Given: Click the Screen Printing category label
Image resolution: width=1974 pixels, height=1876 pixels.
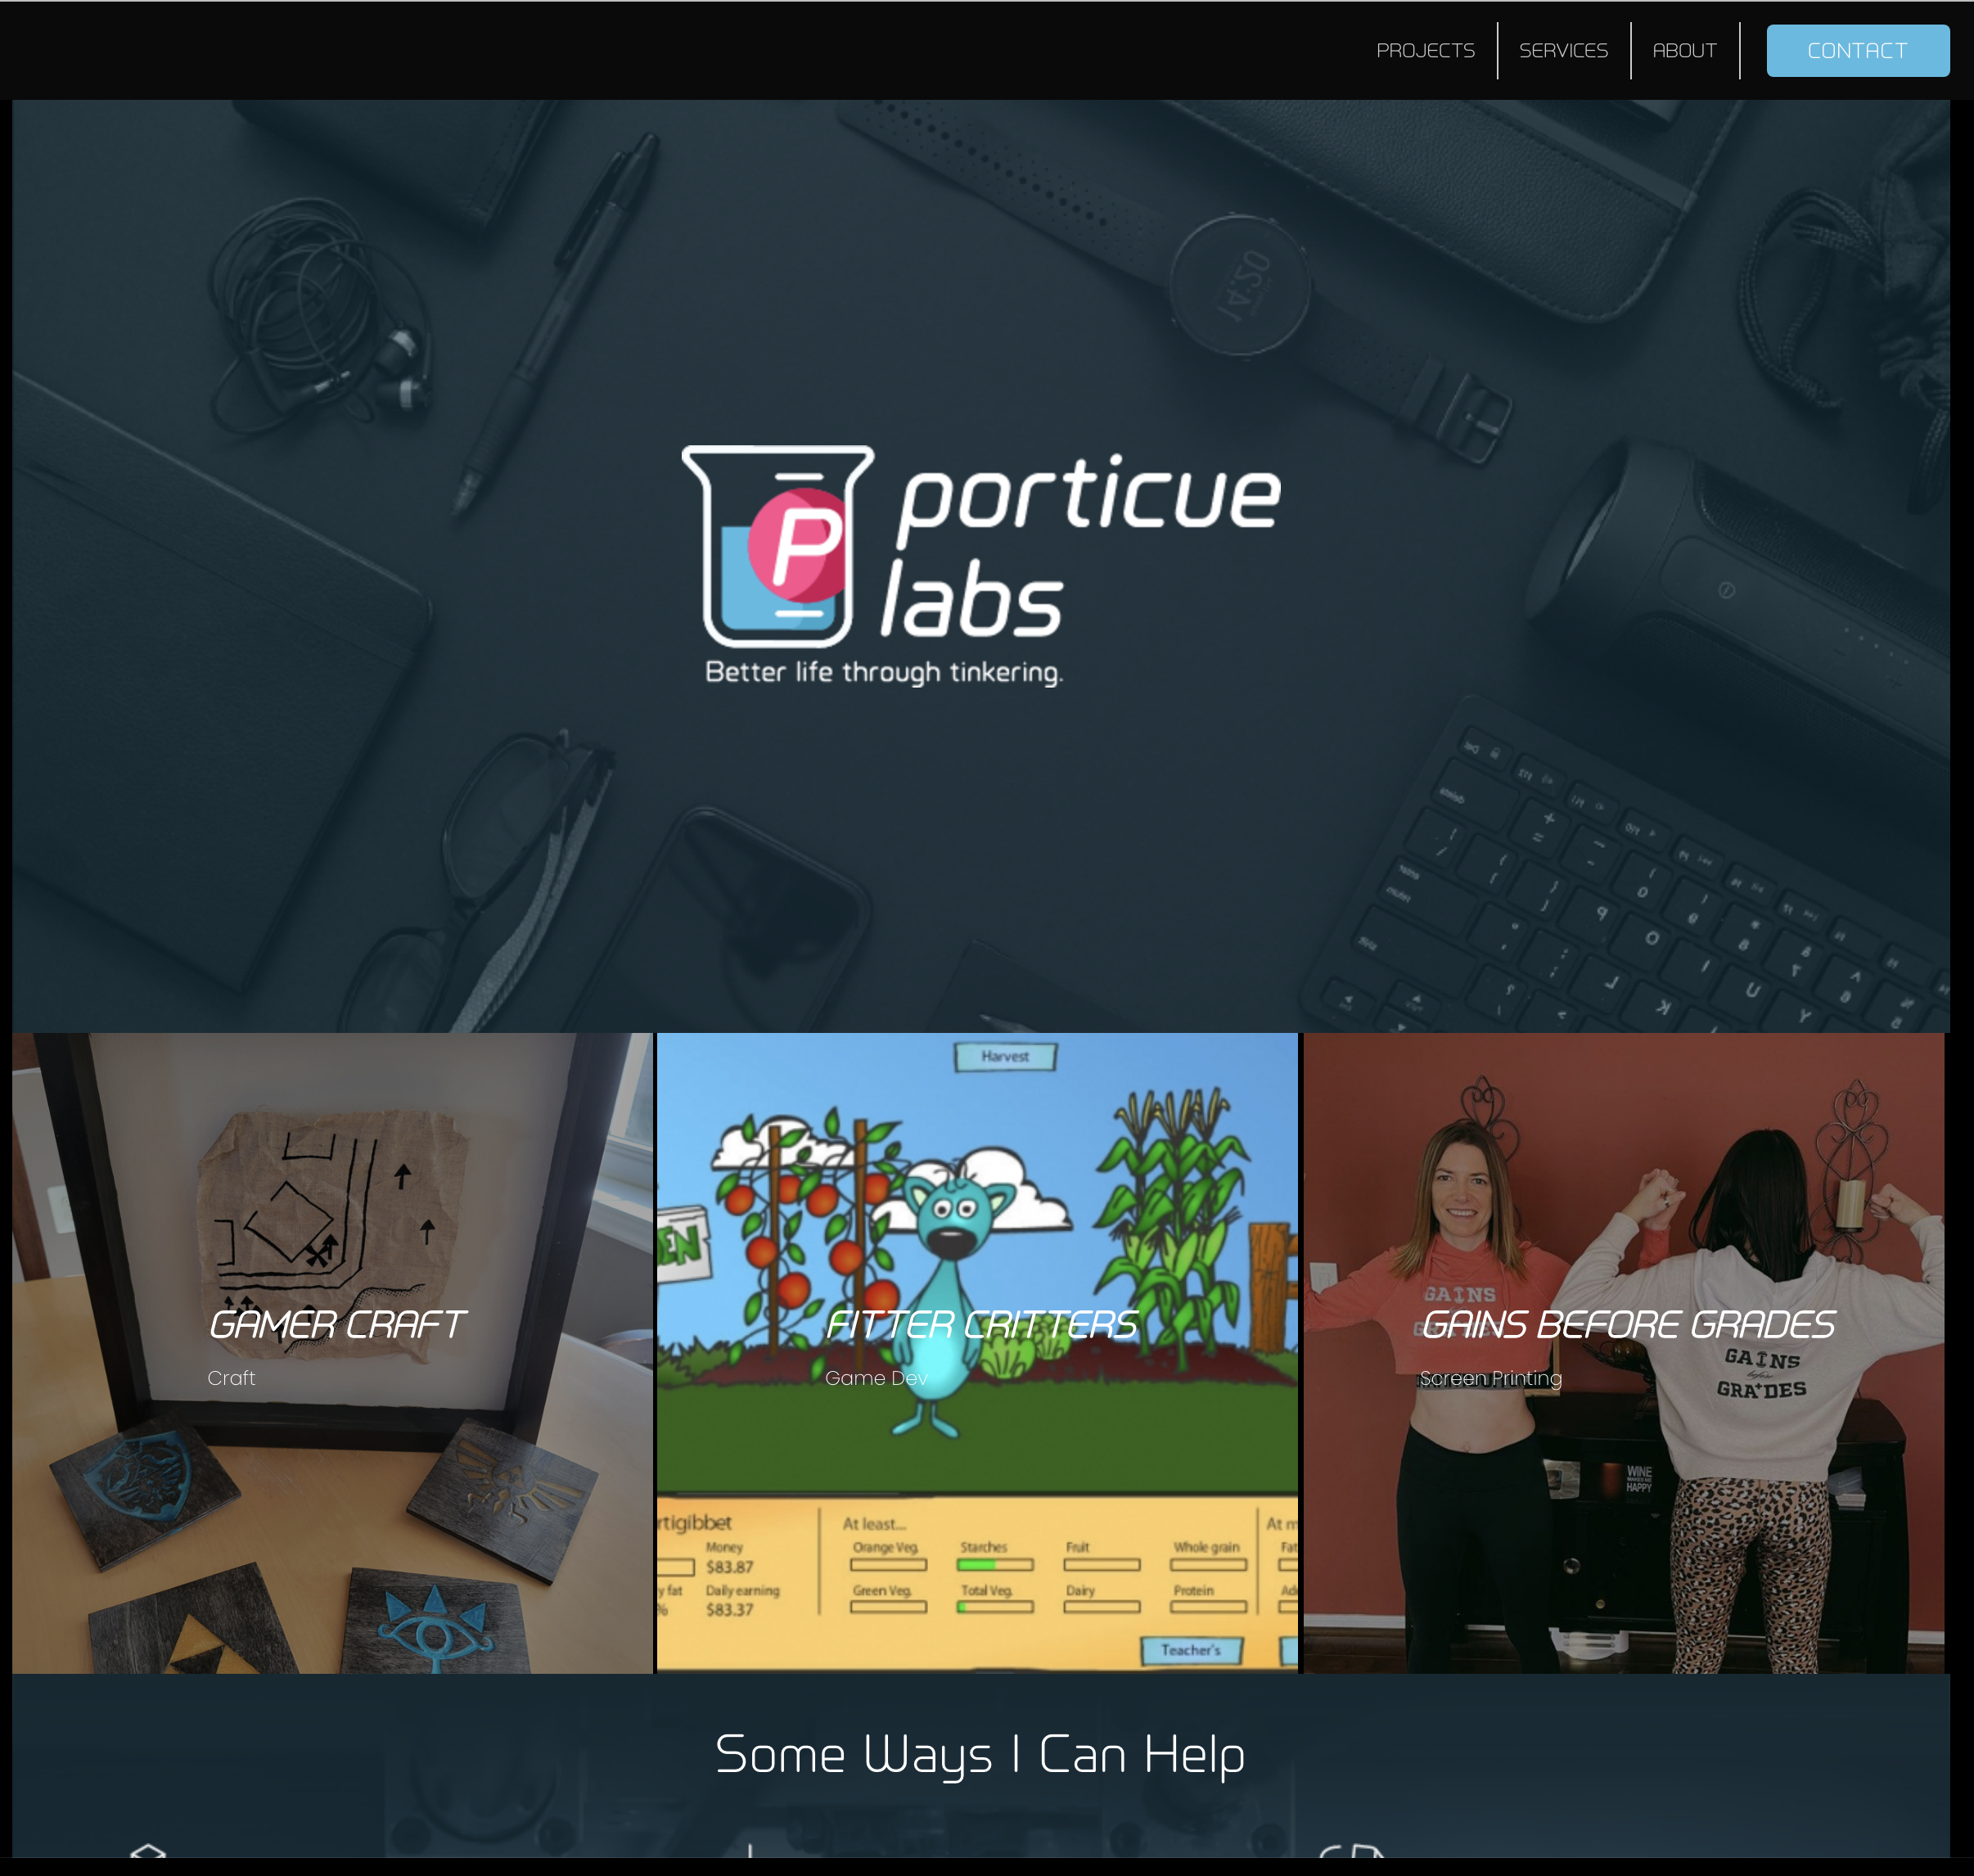Looking at the screenshot, I should [1491, 1378].
